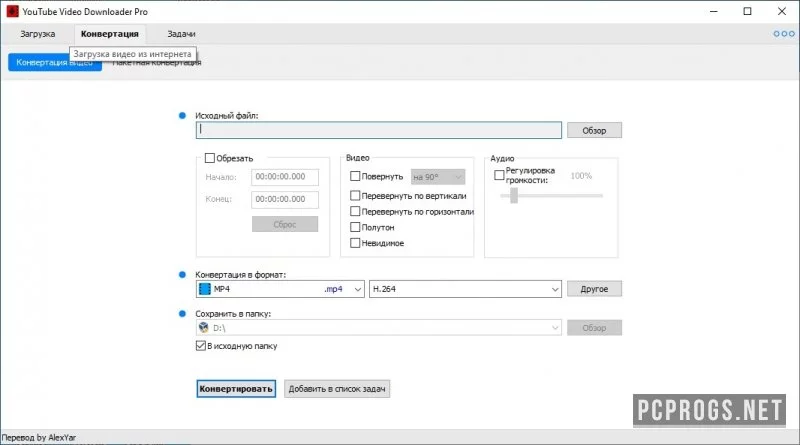The height and width of the screenshot is (445, 800).
Task: Check Перевернуть по горизонтали
Action: coord(355,211)
